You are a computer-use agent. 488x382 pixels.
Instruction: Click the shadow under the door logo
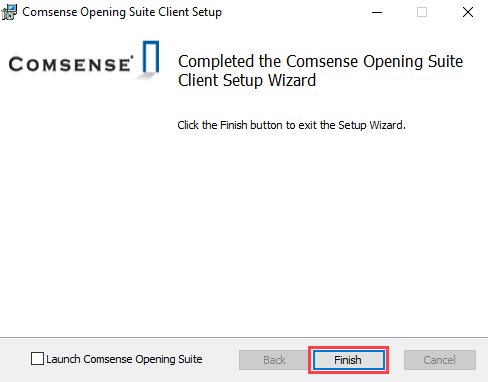(x=145, y=76)
